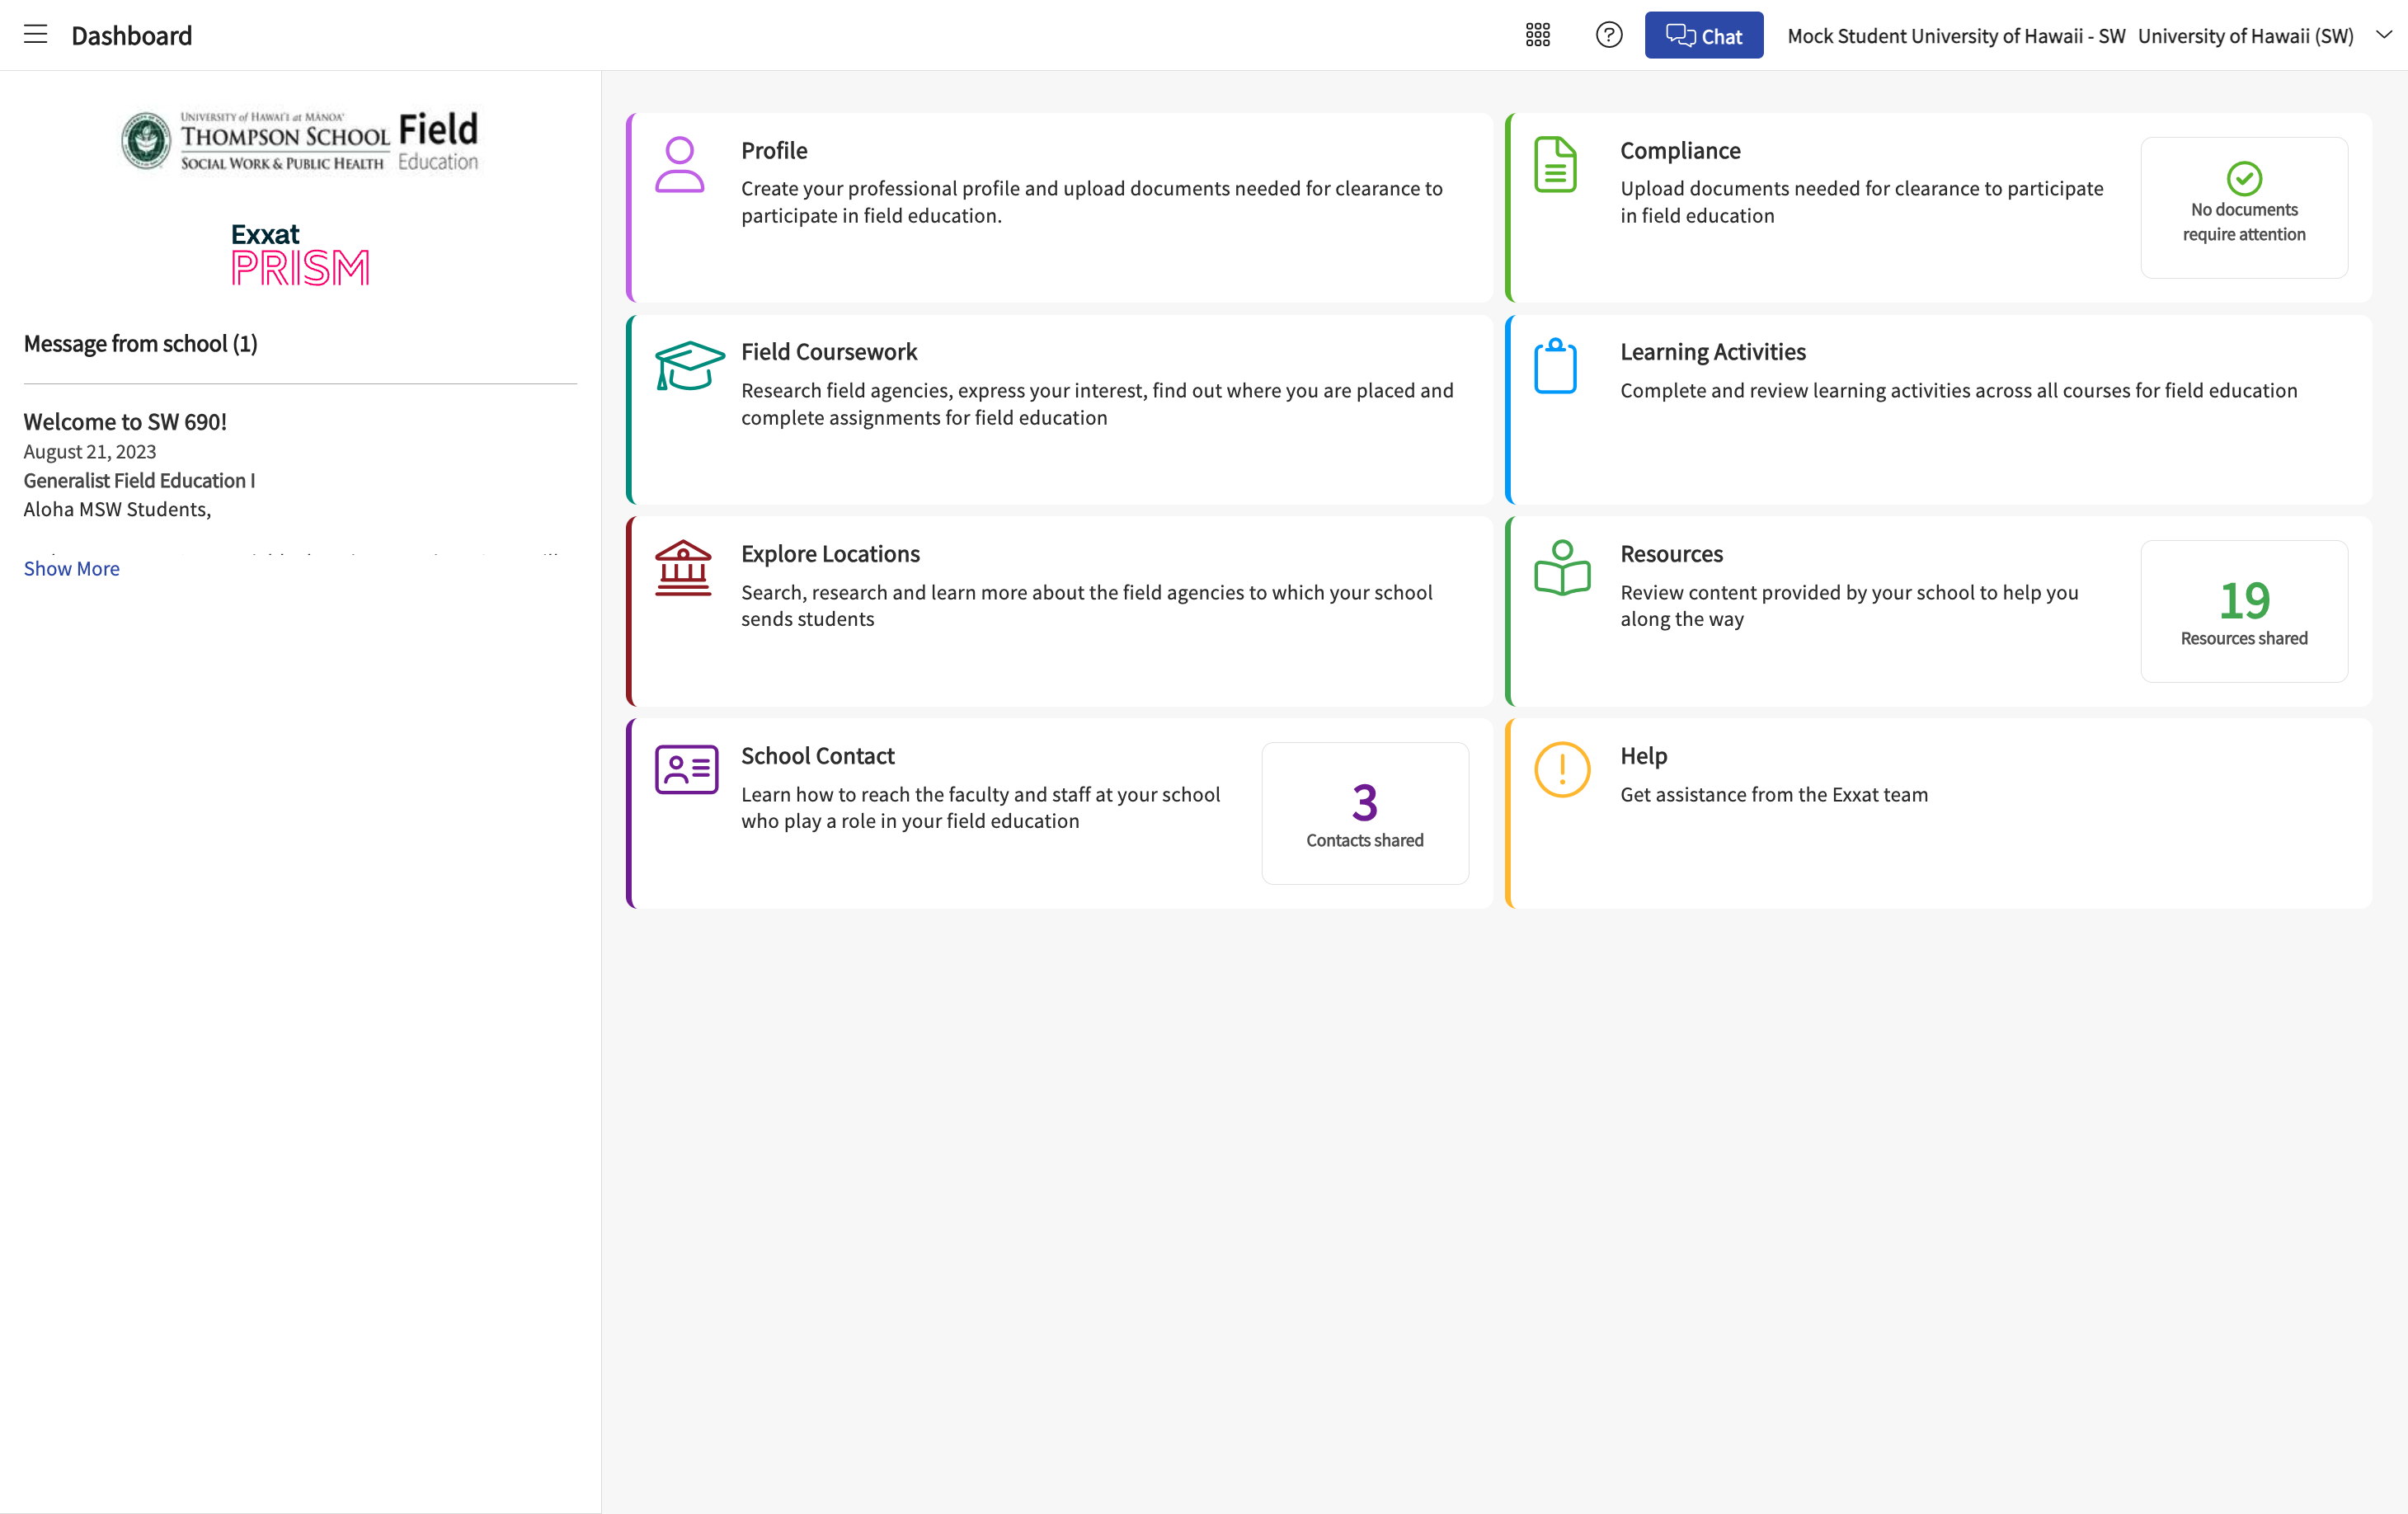Open the Field Coursework title
This screenshot has width=2408, height=1514.
pyautogui.click(x=829, y=352)
